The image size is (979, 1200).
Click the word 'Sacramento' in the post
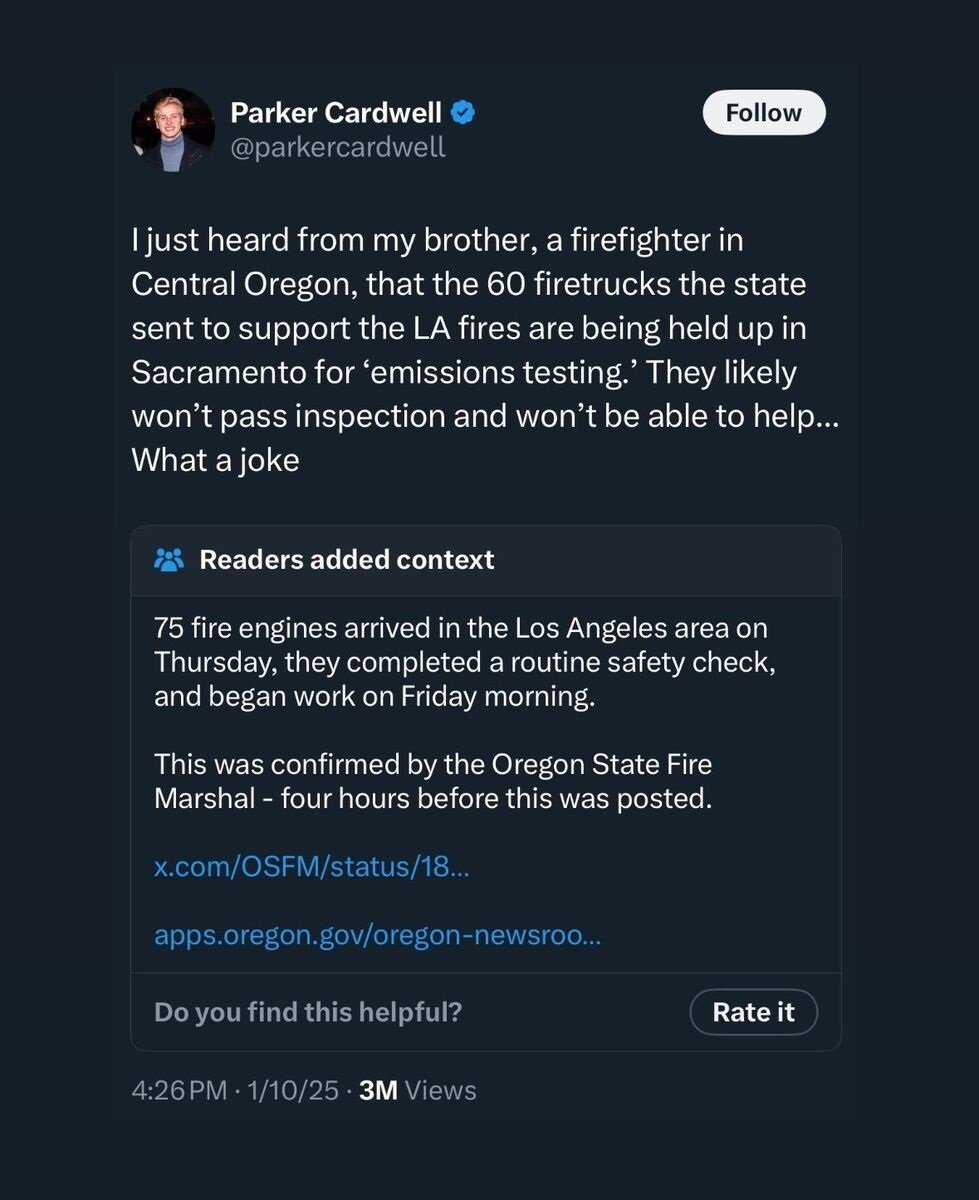point(220,373)
